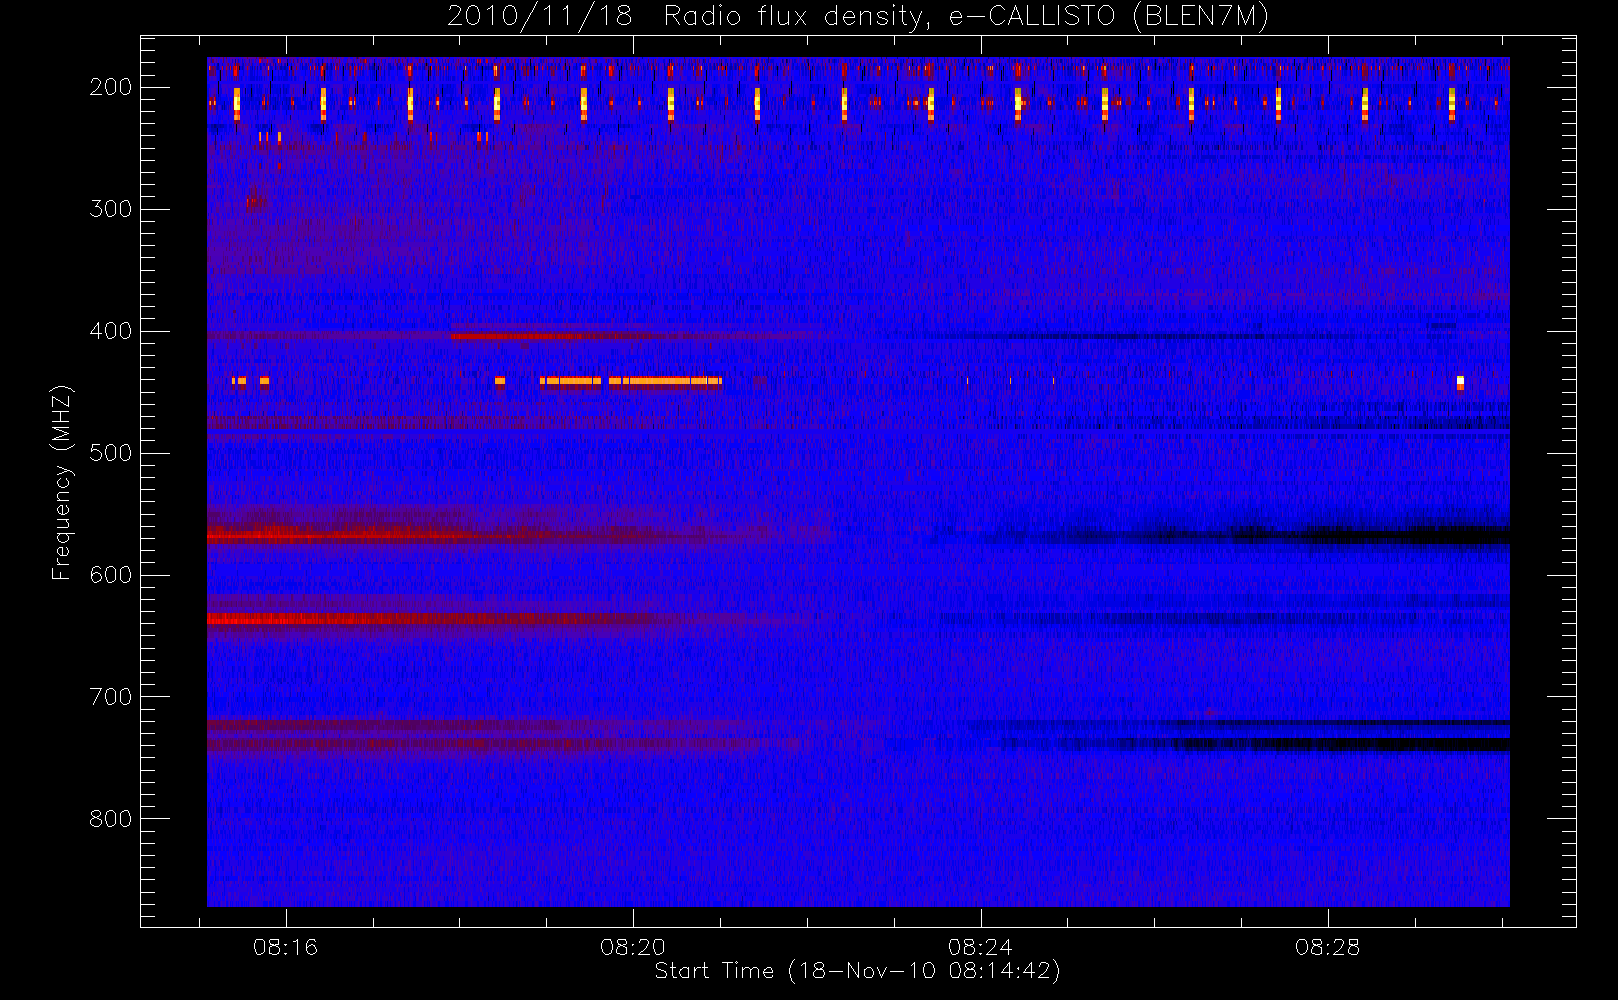Click the long orange burst near 440 MHz

point(630,381)
